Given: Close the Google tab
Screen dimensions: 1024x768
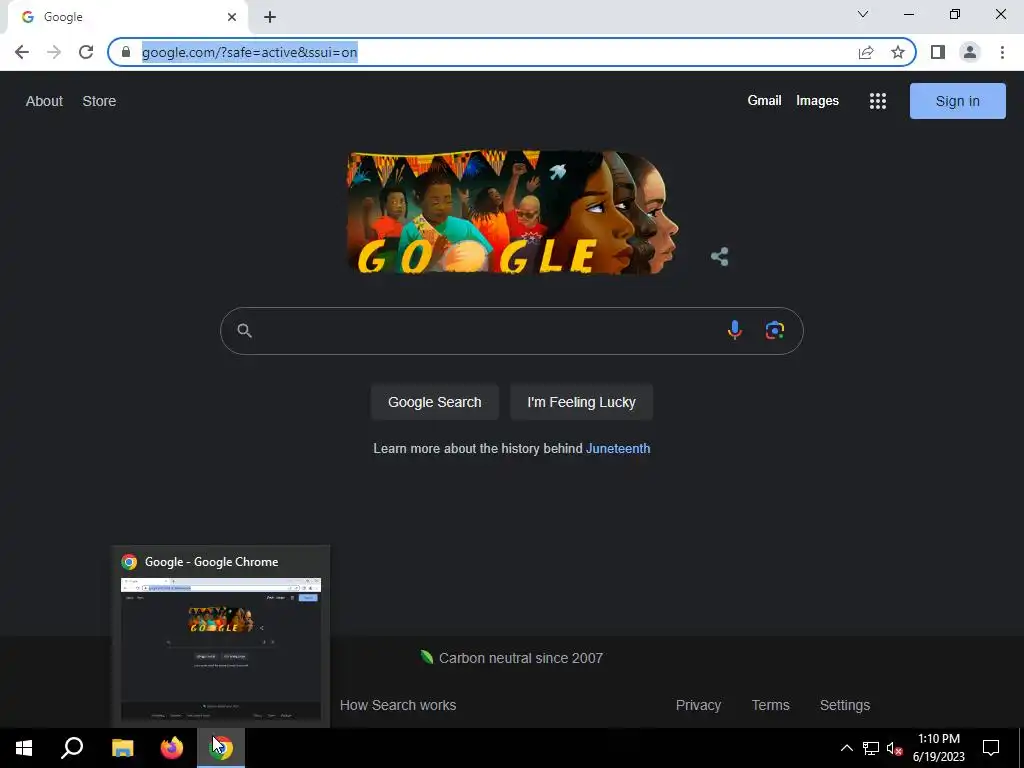Looking at the screenshot, I should tap(232, 17).
